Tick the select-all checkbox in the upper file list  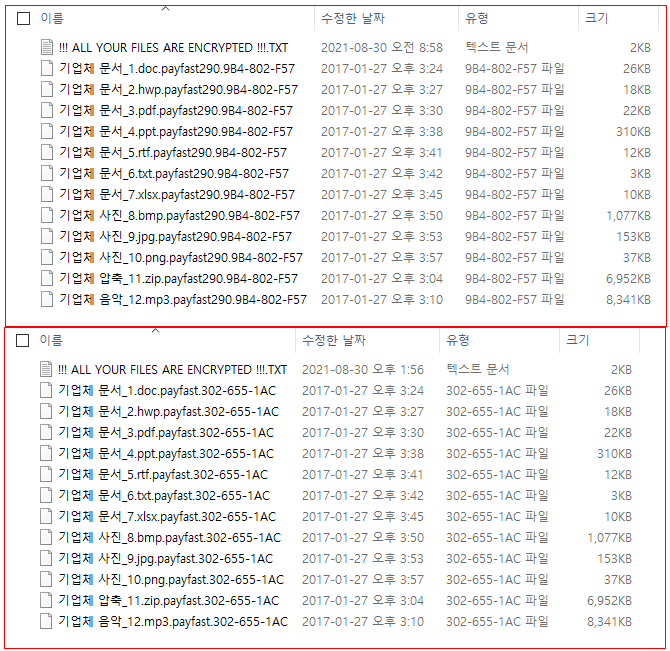tap(24, 18)
